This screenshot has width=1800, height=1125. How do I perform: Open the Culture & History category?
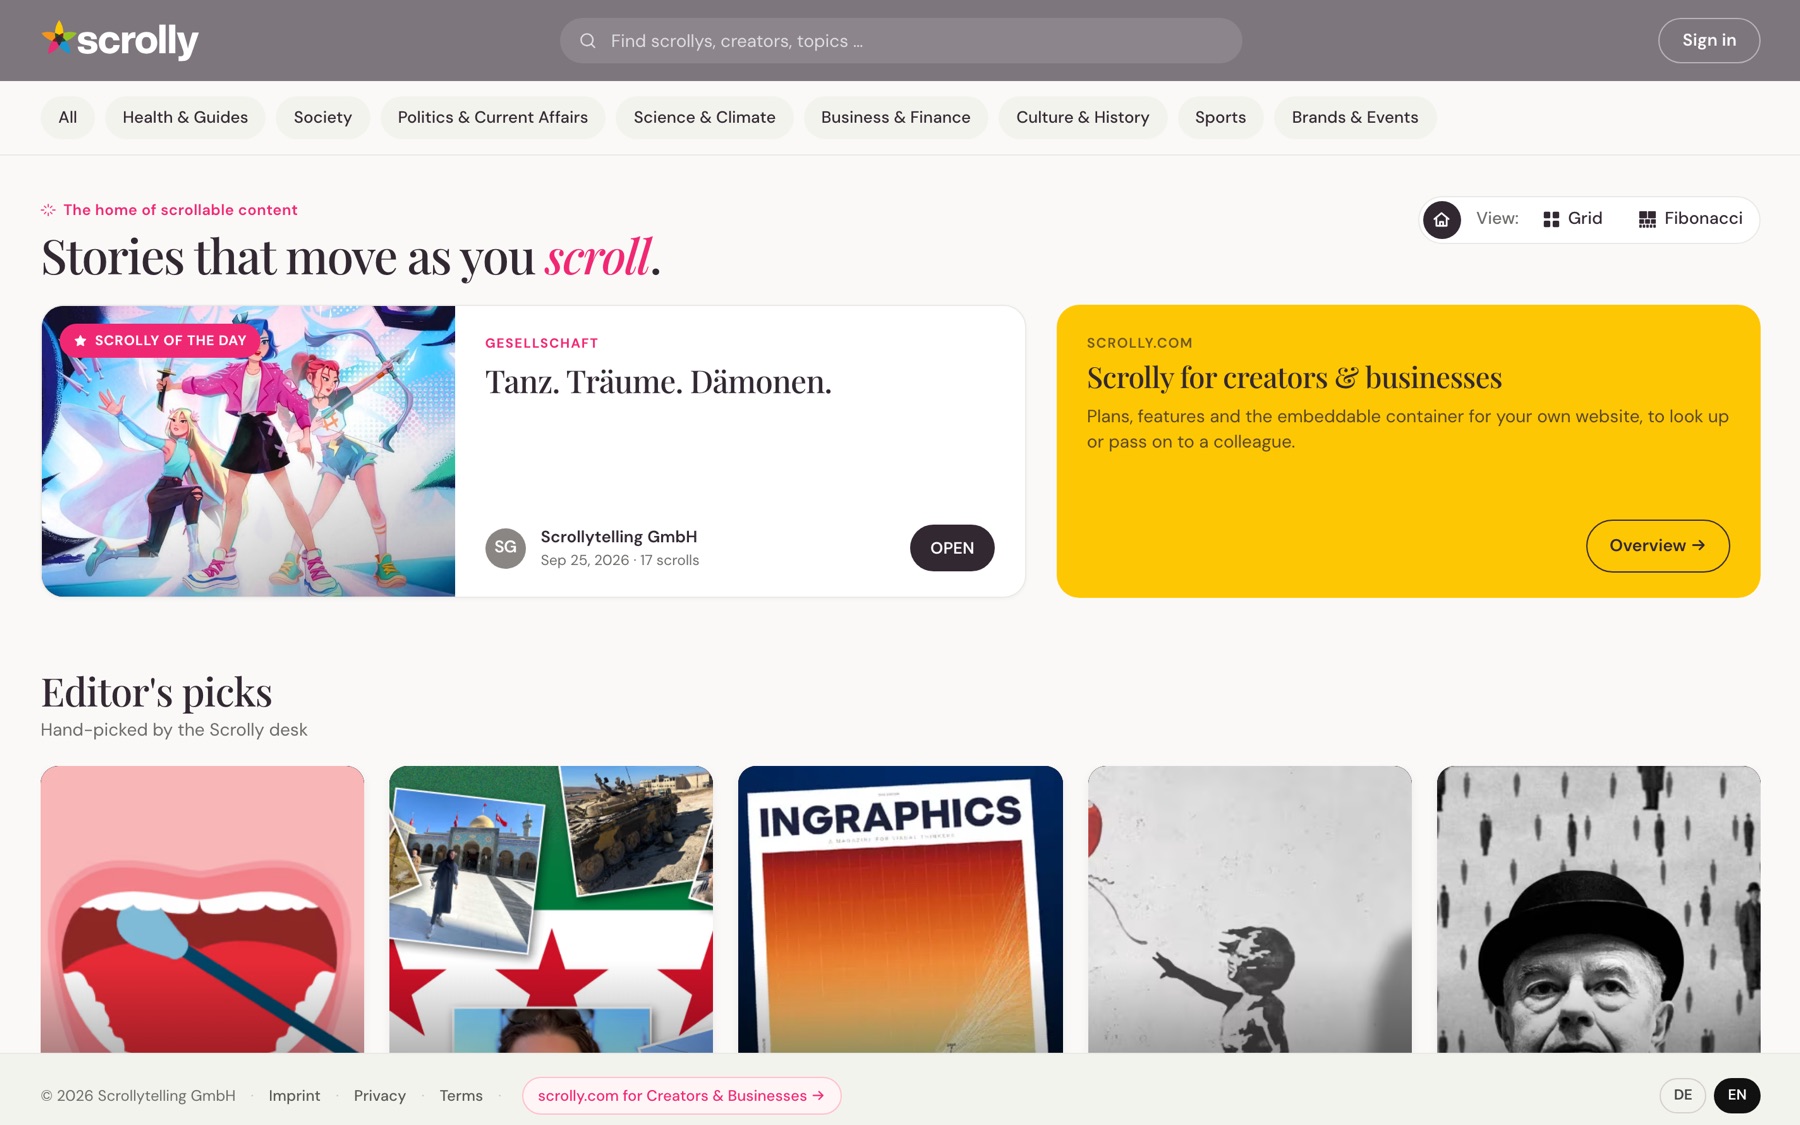(x=1083, y=117)
